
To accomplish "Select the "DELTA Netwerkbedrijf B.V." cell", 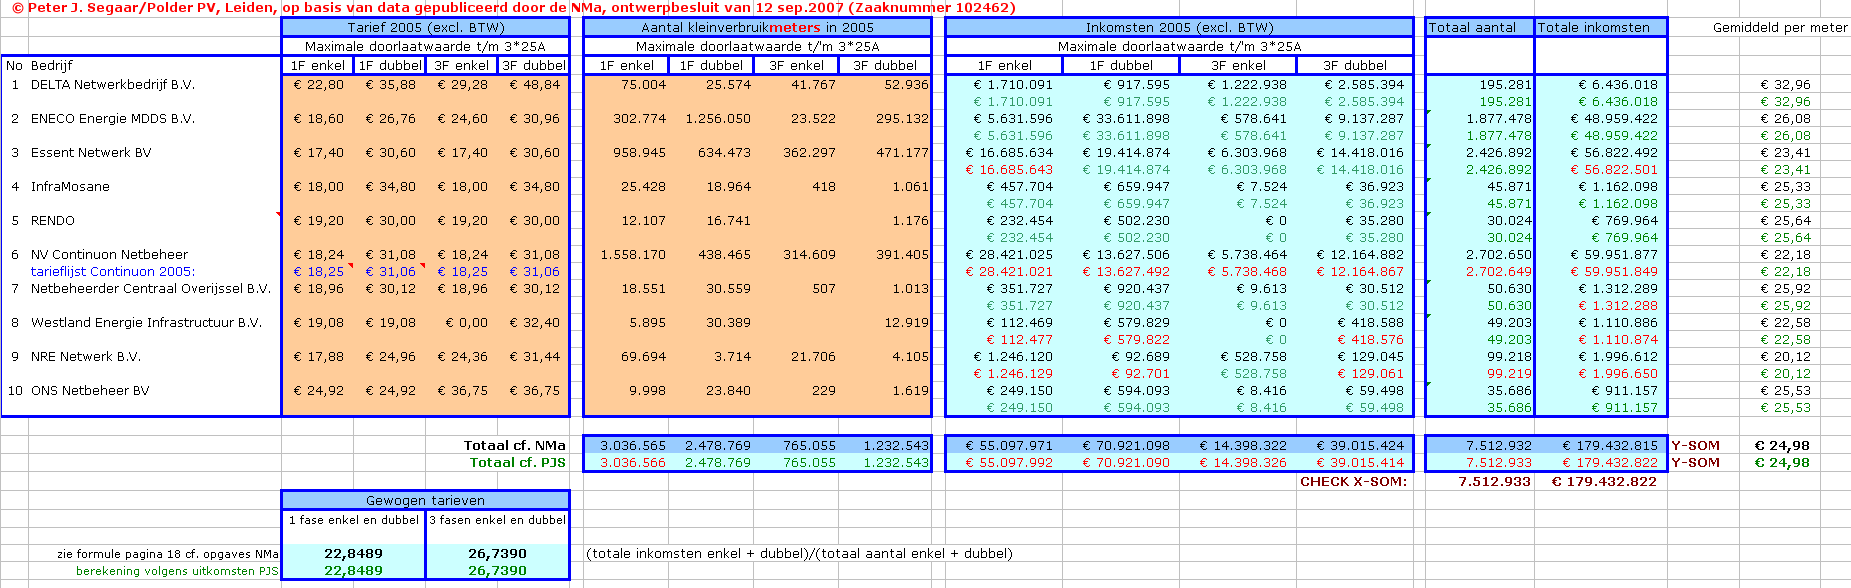I will pyautogui.click(x=113, y=85).
